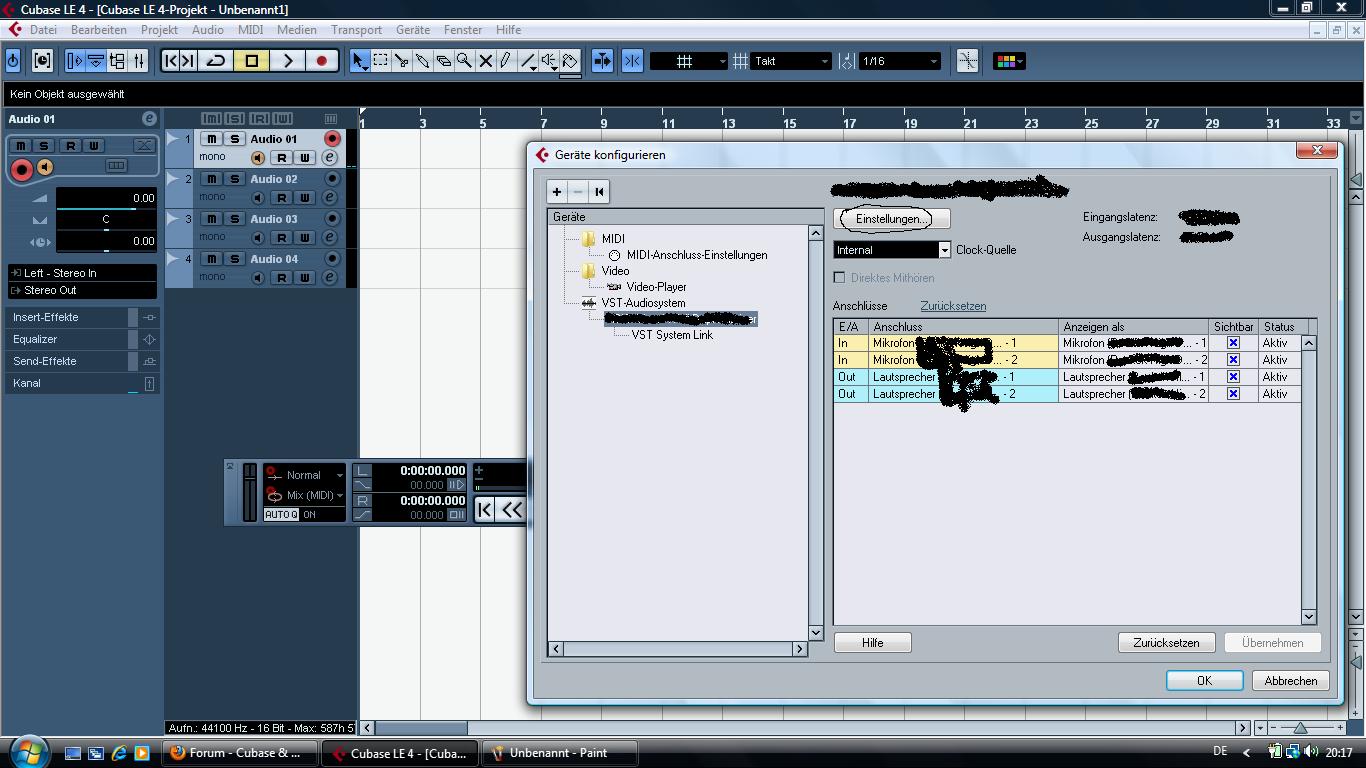Click the Stop button in toolbar
1366x768 pixels.
coord(252,61)
